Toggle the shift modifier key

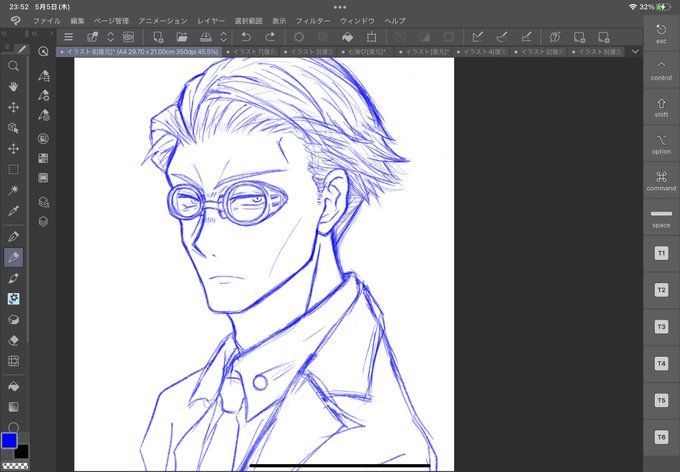point(661,108)
